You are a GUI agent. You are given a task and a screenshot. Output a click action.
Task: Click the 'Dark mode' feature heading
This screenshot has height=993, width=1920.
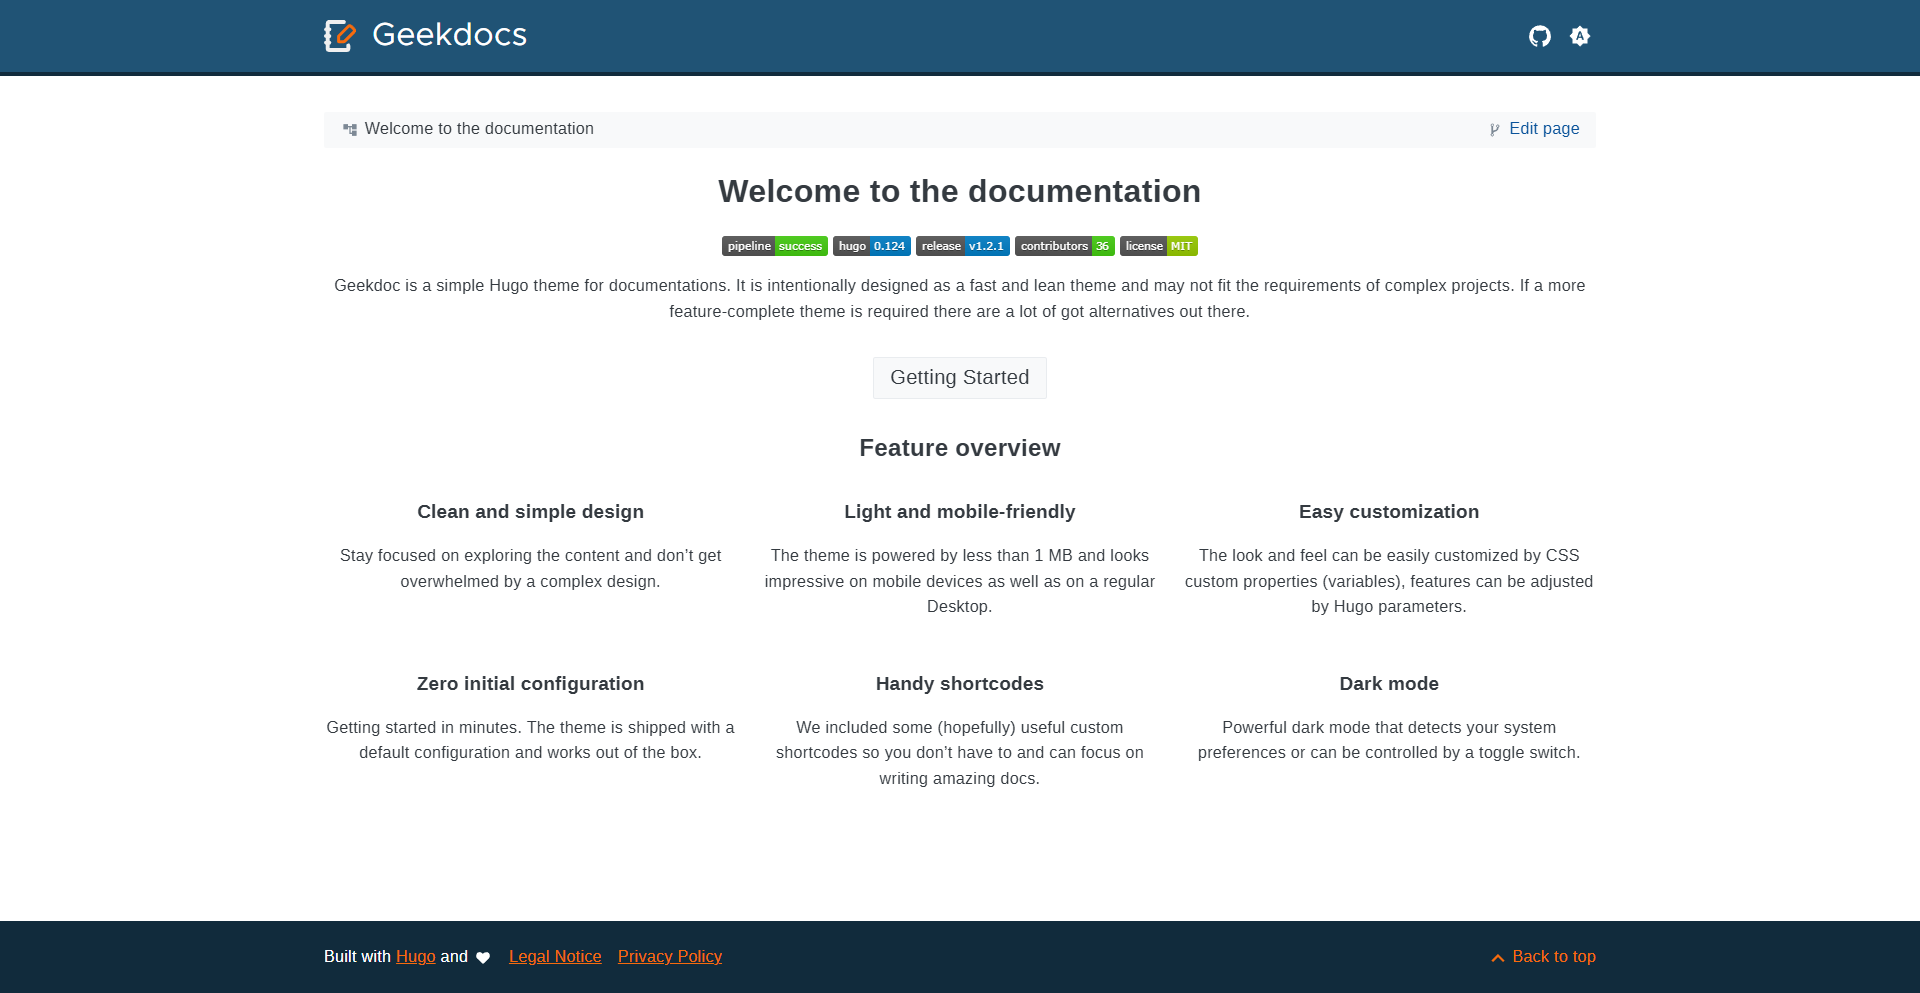click(x=1389, y=684)
